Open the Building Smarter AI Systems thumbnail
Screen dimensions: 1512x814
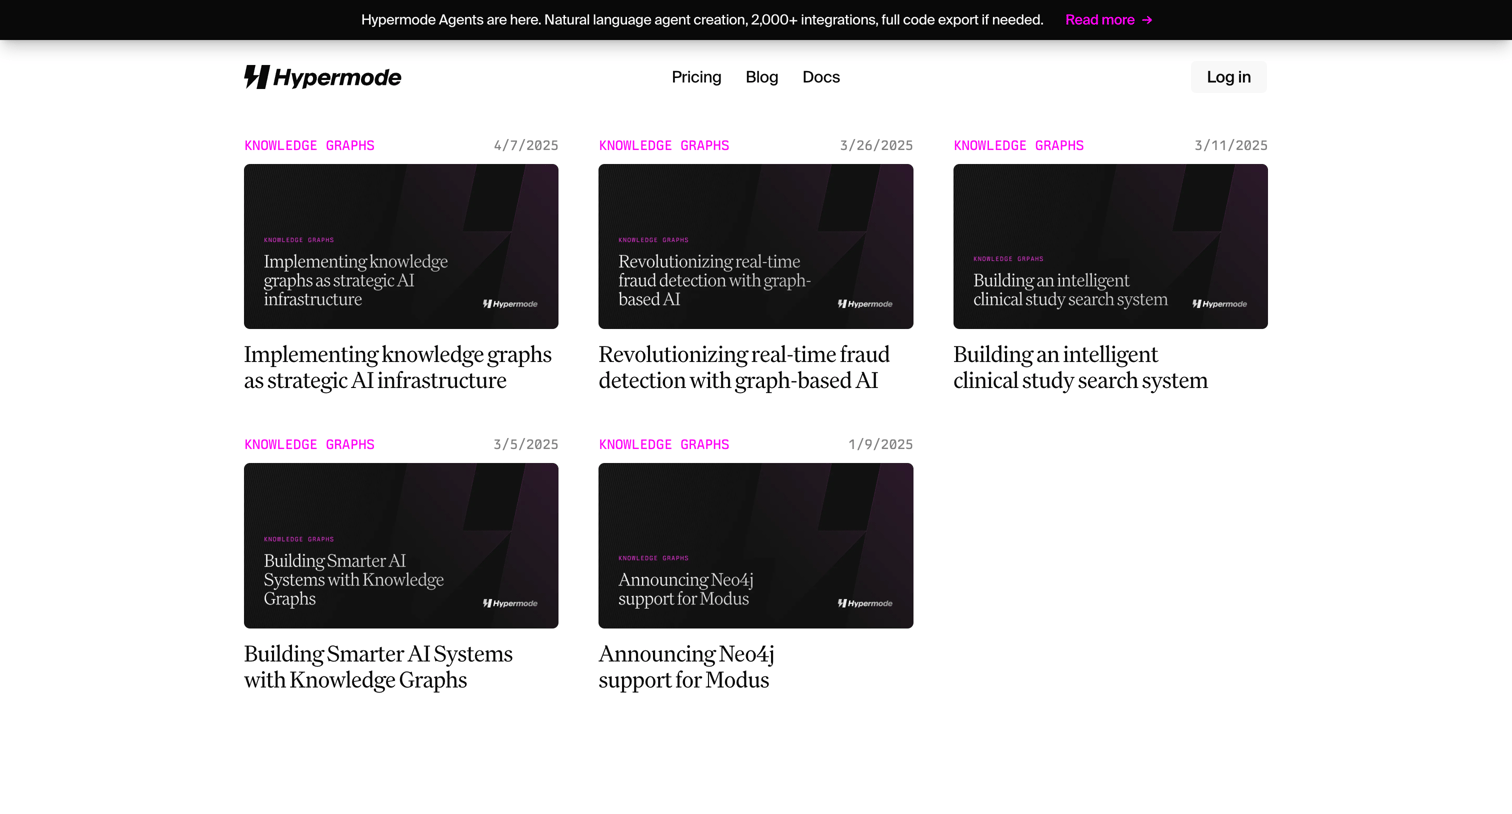(x=401, y=545)
